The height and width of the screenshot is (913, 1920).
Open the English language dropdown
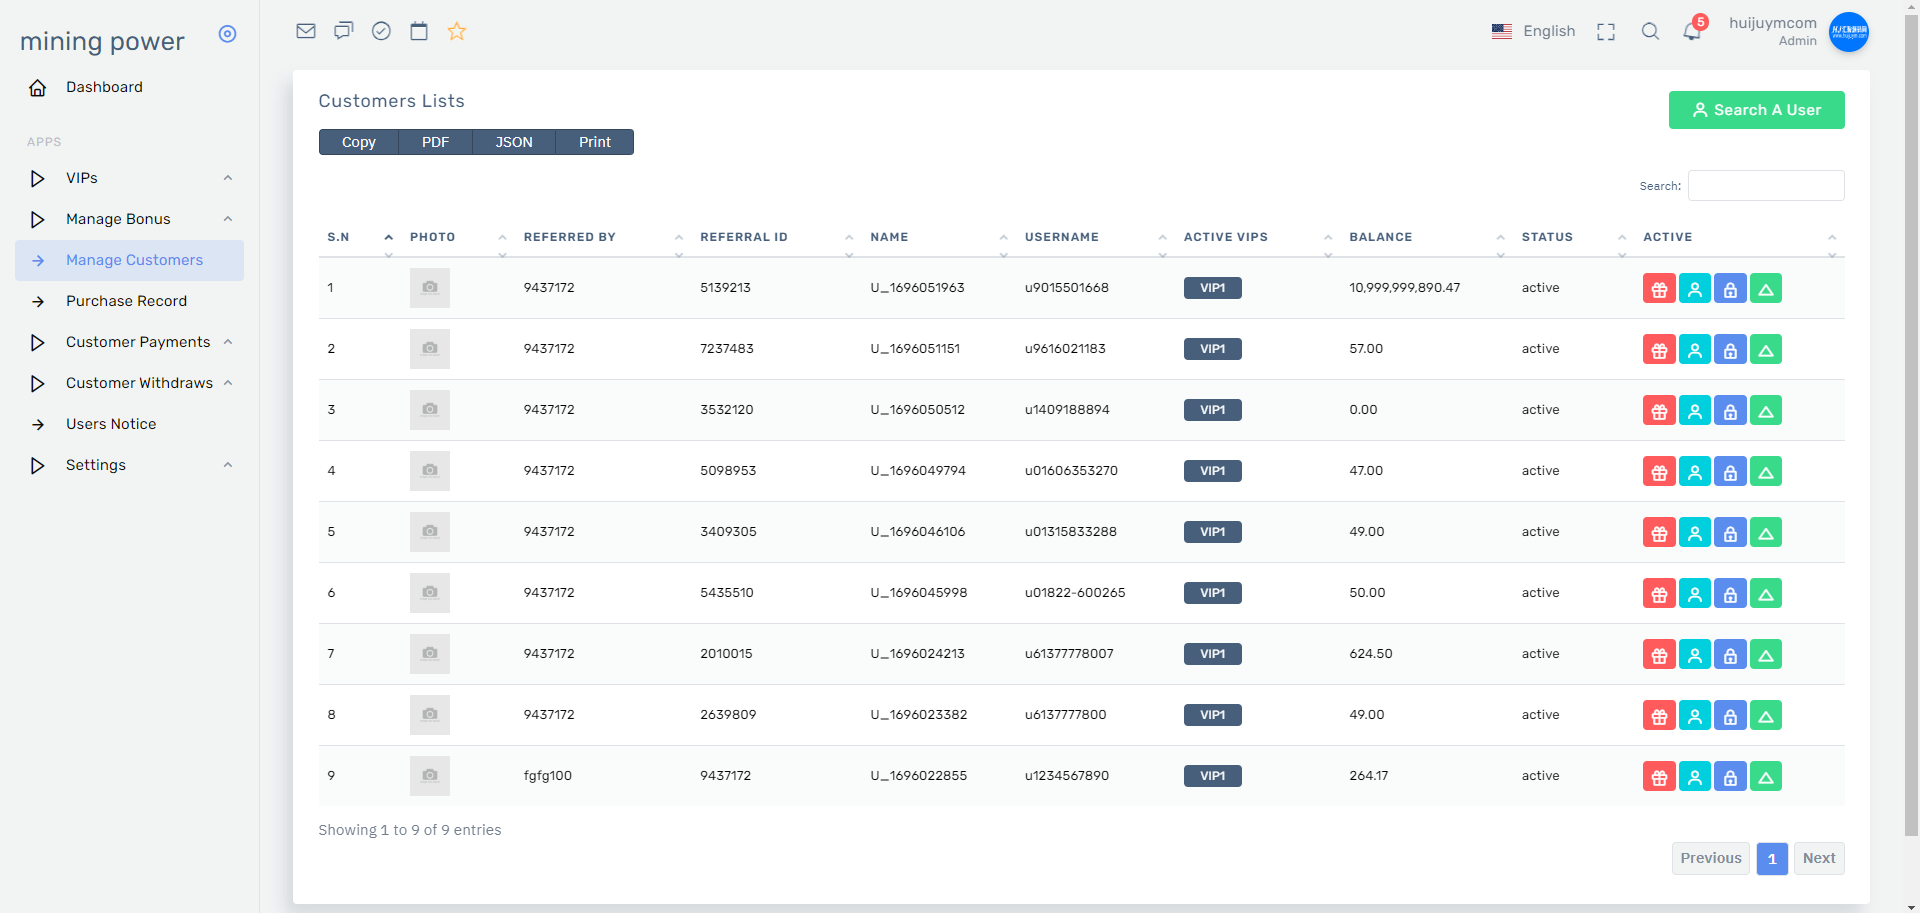click(1533, 31)
